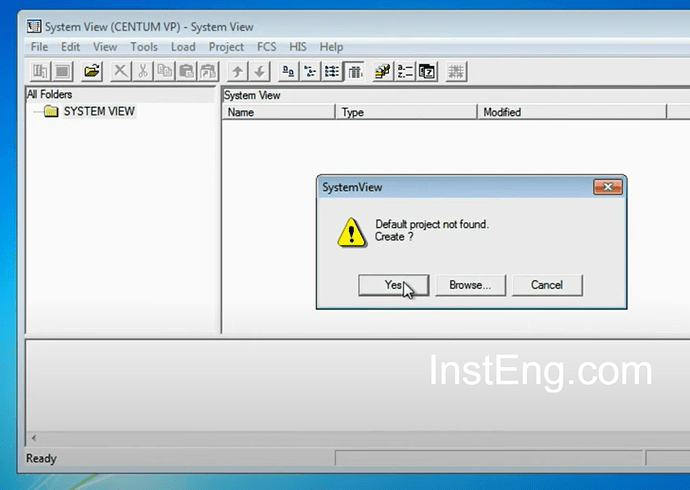The width and height of the screenshot is (690, 490).
Task: Open the View menu
Action: (x=105, y=47)
